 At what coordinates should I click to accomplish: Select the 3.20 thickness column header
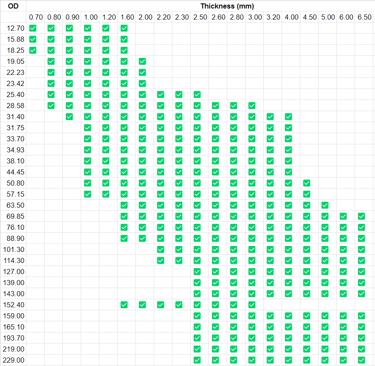(273, 17)
